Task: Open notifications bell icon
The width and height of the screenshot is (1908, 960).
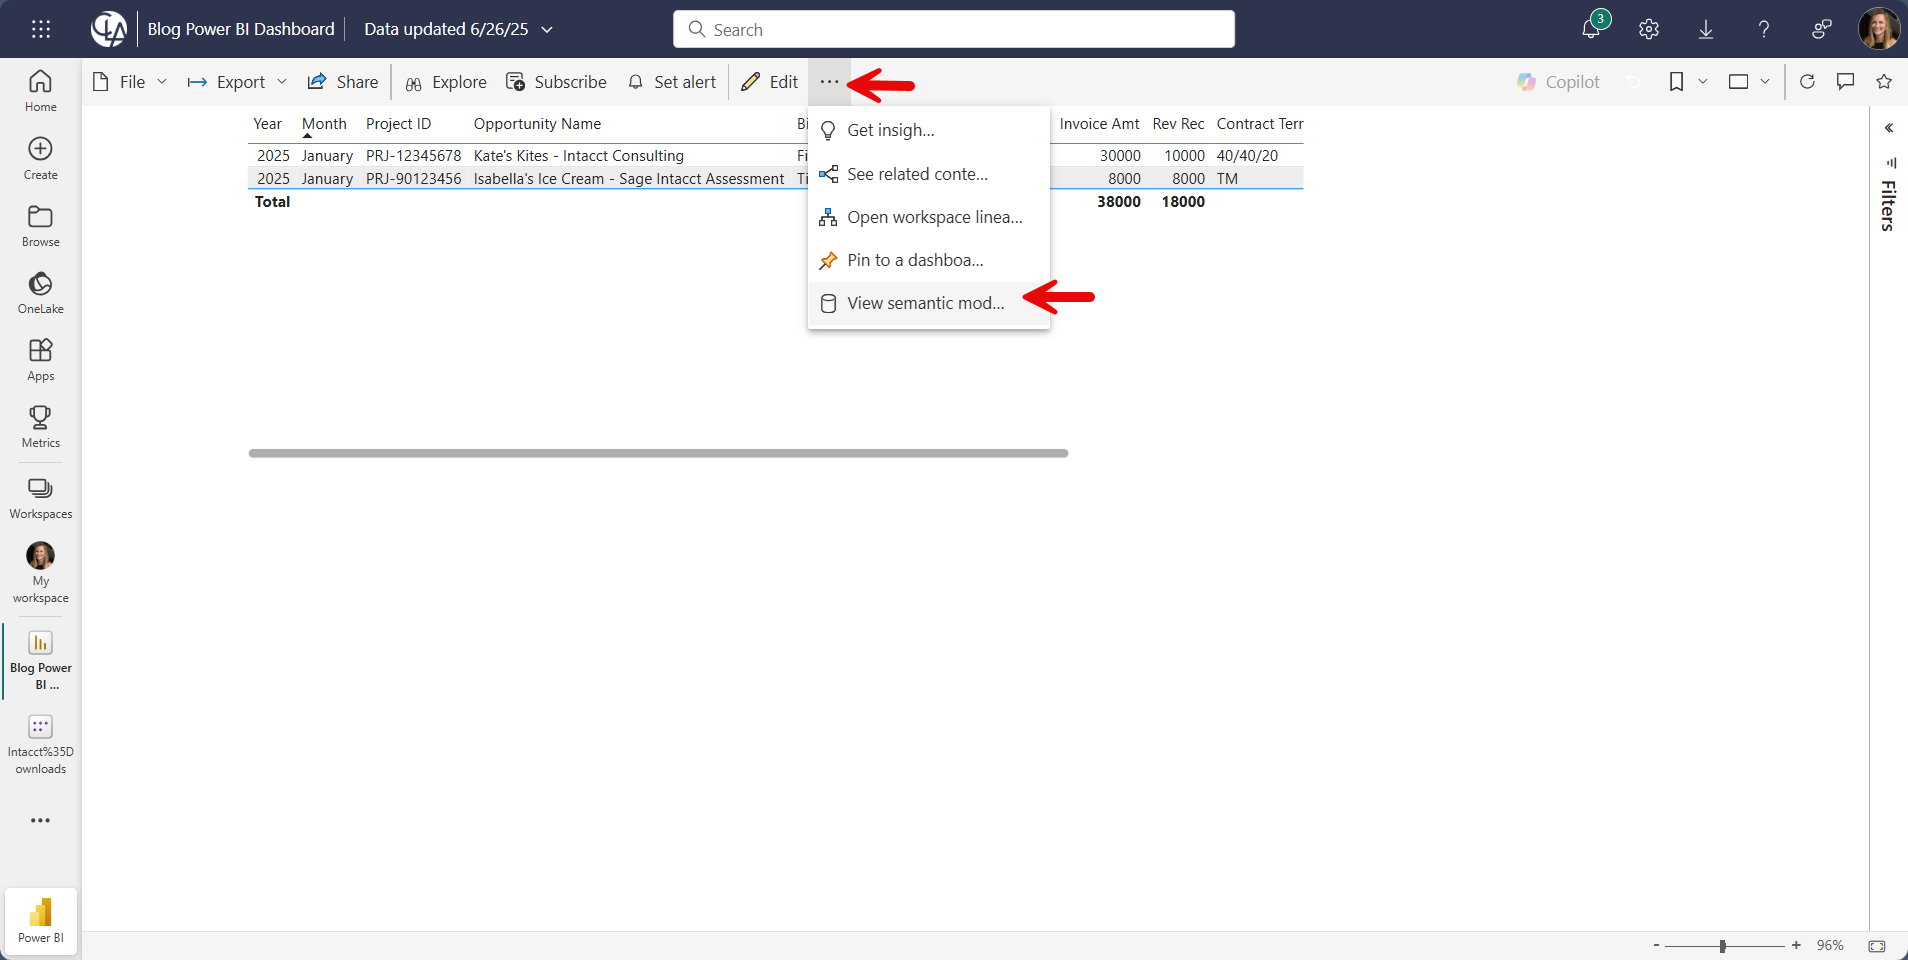Action: (x=1590, y=29)
